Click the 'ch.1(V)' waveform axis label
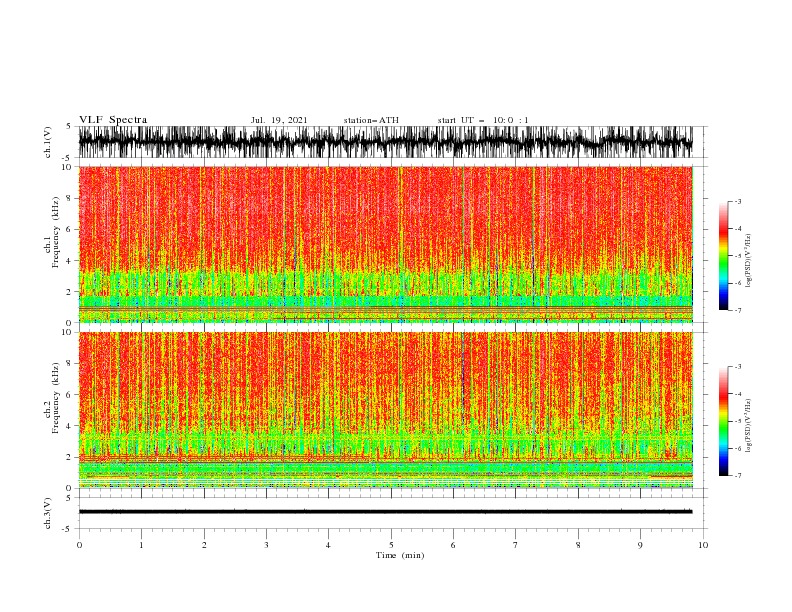Viewport: 792px width, 612px height. (48, 142)
